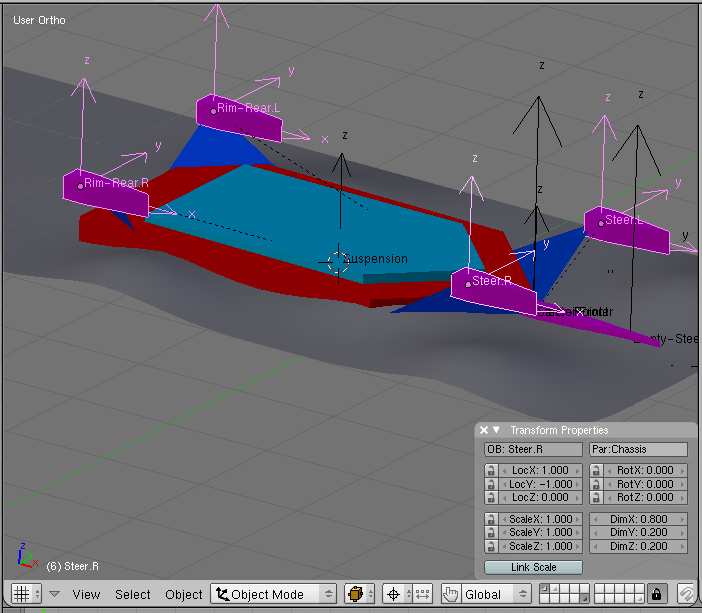
Task: Open the Select menu
Action: coord(133,594)
